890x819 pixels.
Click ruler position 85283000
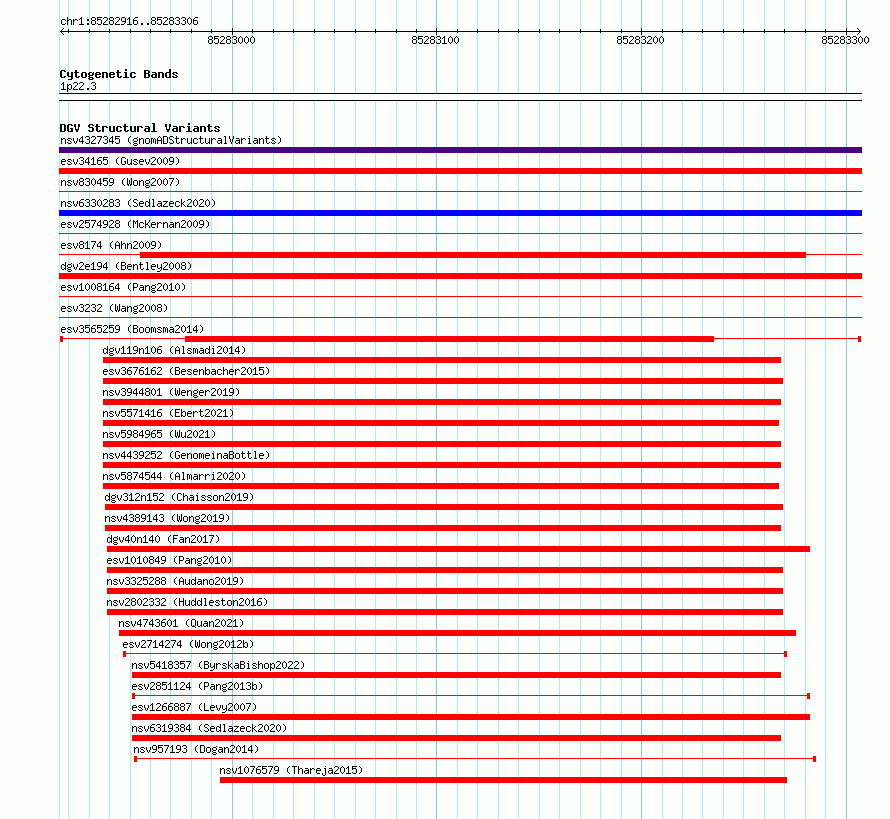232,40
